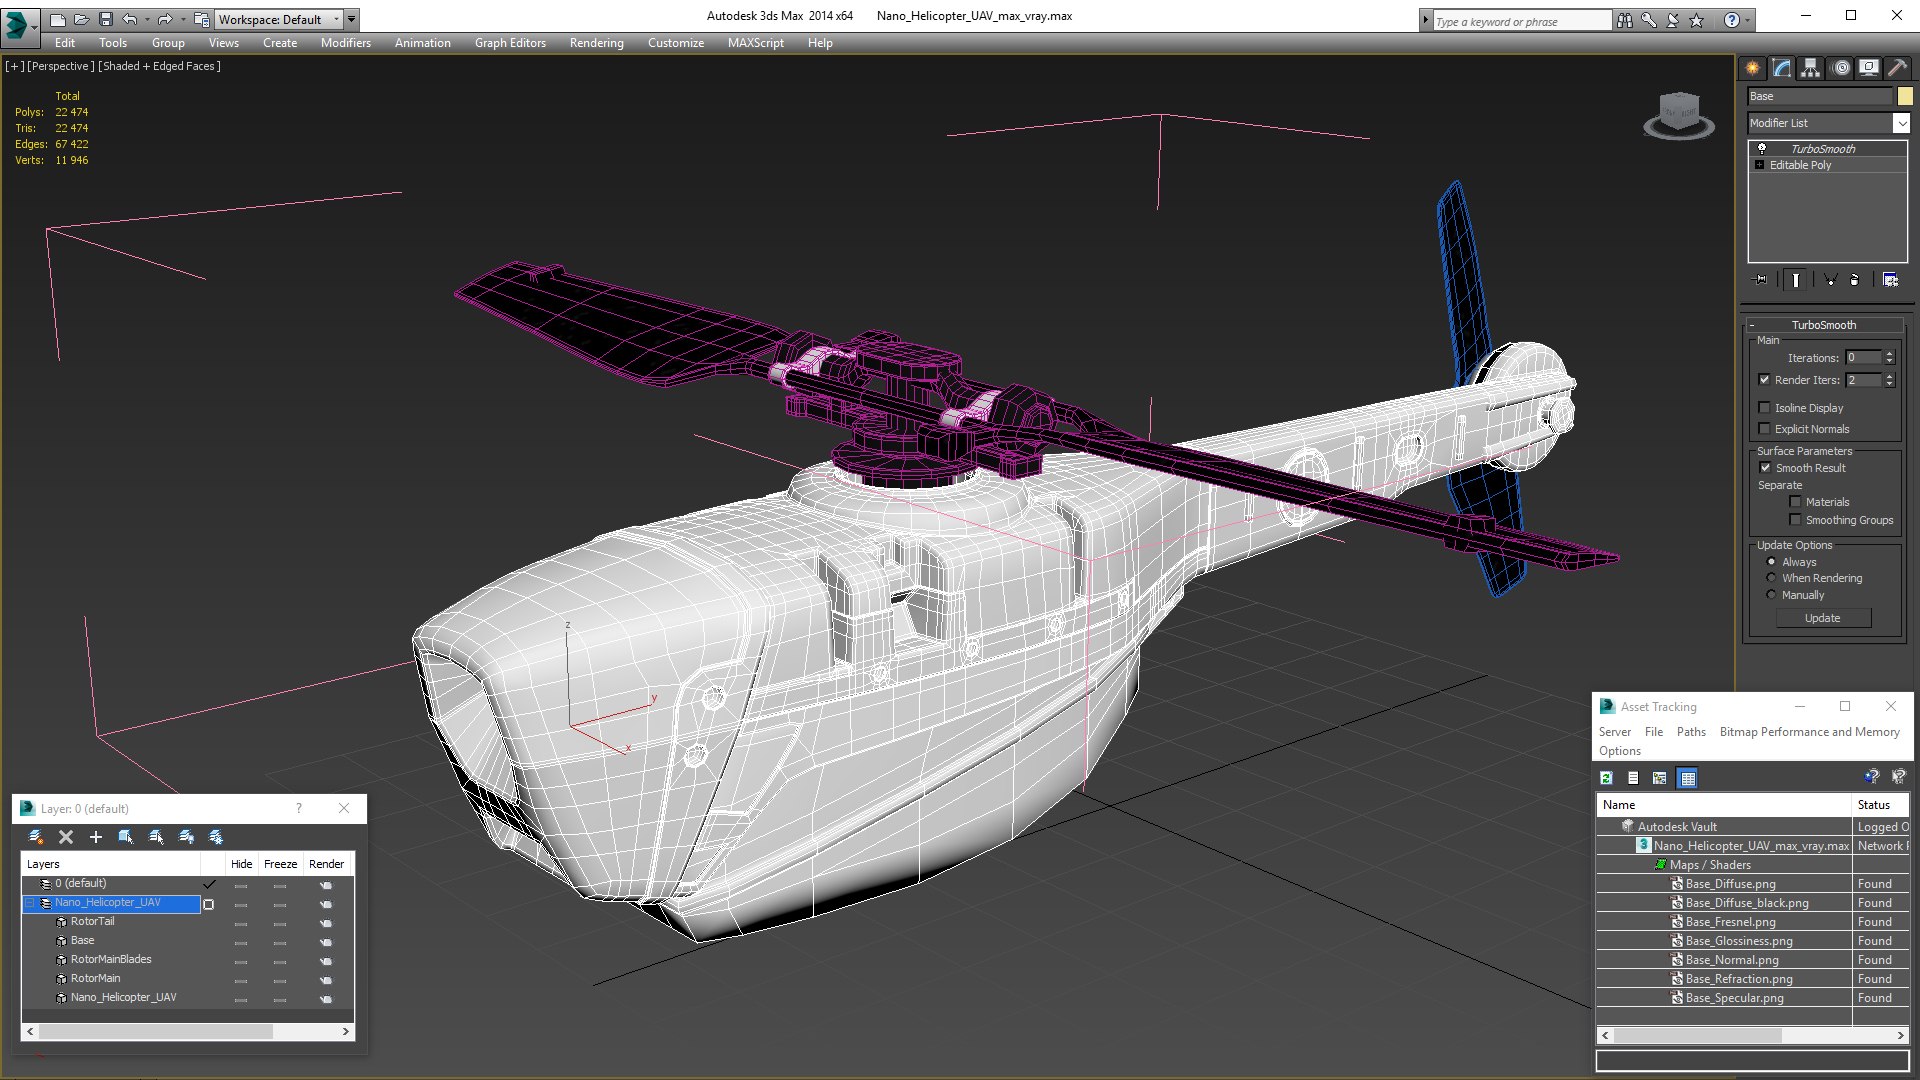Toggle the Smooth Result checkbox
Screen dimensions: 1920x1080
(1765, 468)
